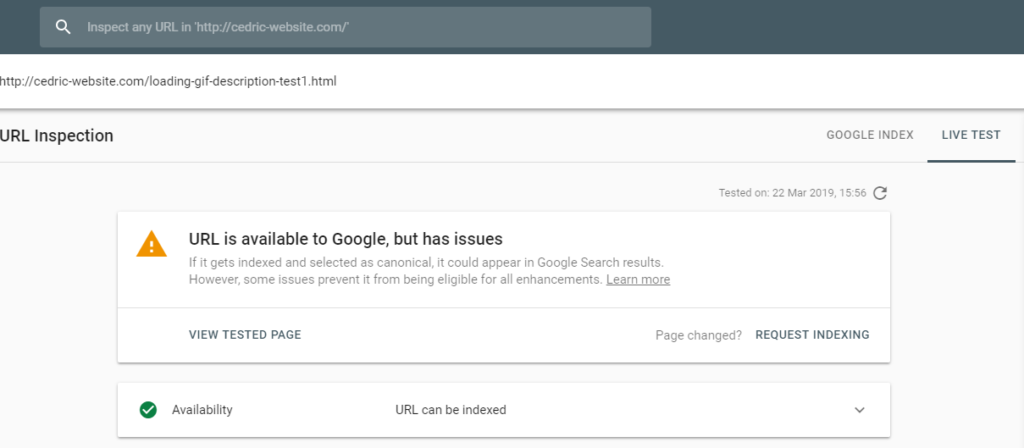The height and width of the screenshot is (448, 1024).
Task: Click the orange warning triangle icon
Action: pos(151,244)
